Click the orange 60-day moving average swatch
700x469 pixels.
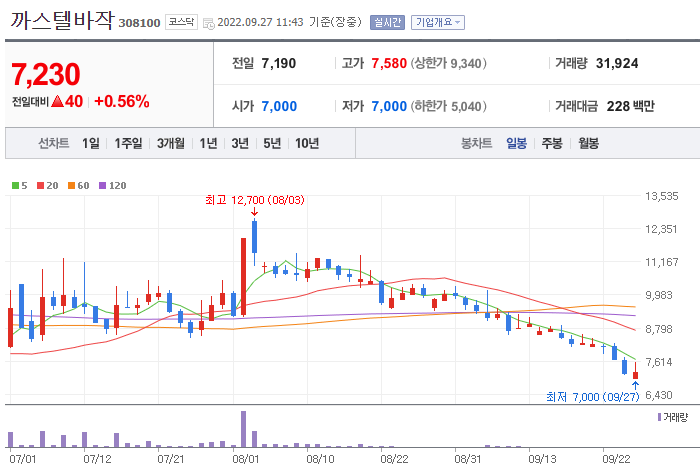tap(71, 186)
